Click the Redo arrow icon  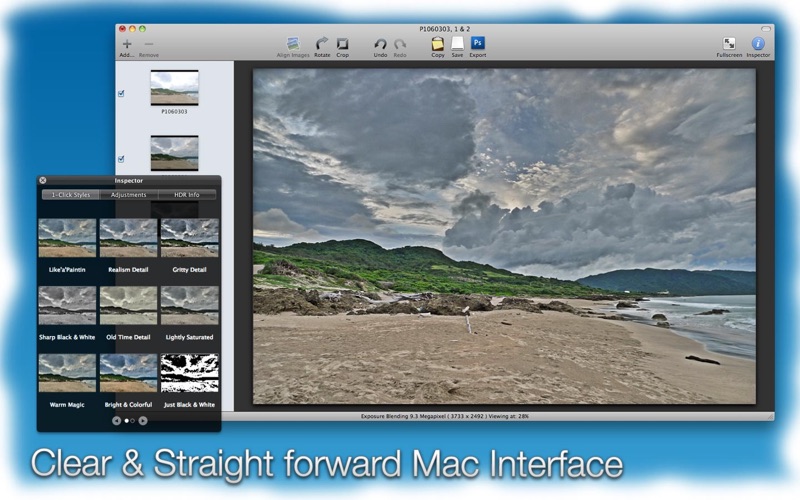click(400, 44)
